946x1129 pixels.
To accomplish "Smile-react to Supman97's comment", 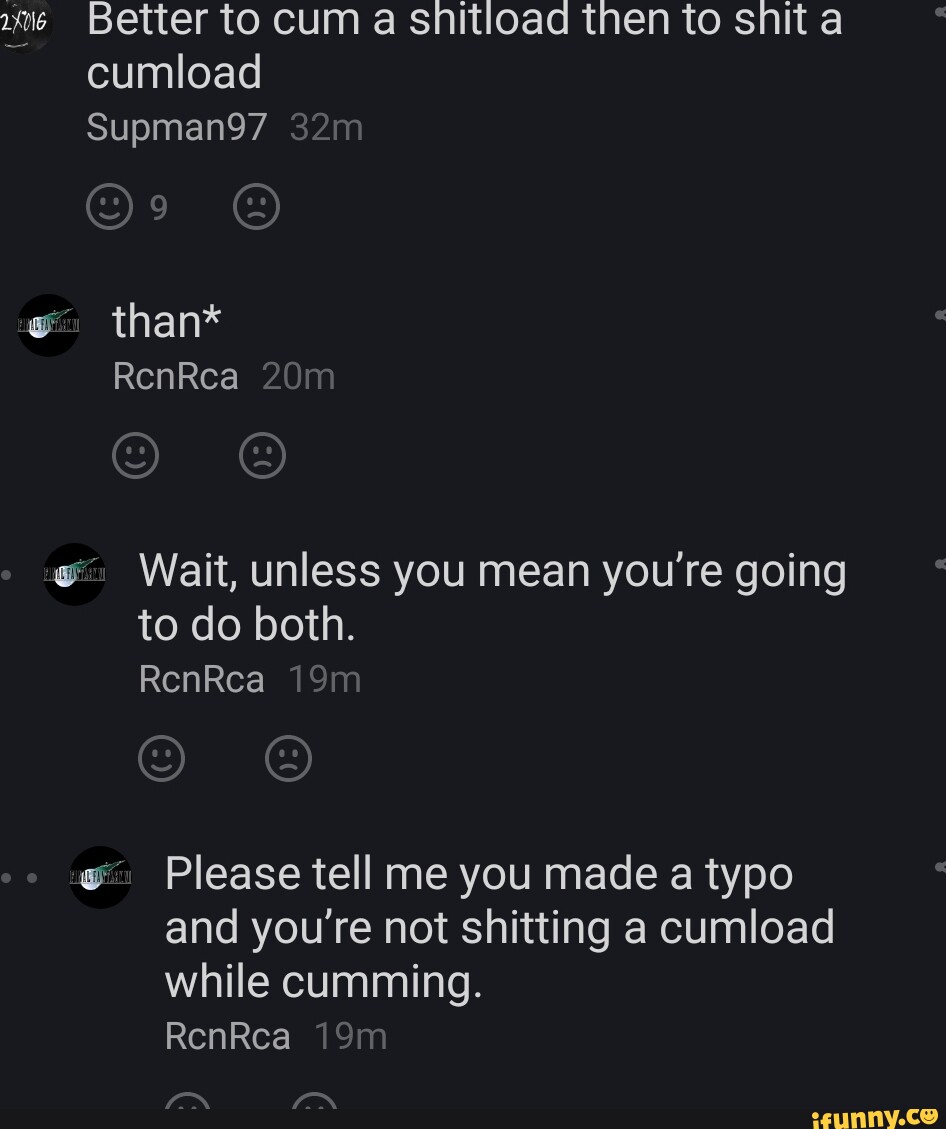I will (x=110, y=208).
